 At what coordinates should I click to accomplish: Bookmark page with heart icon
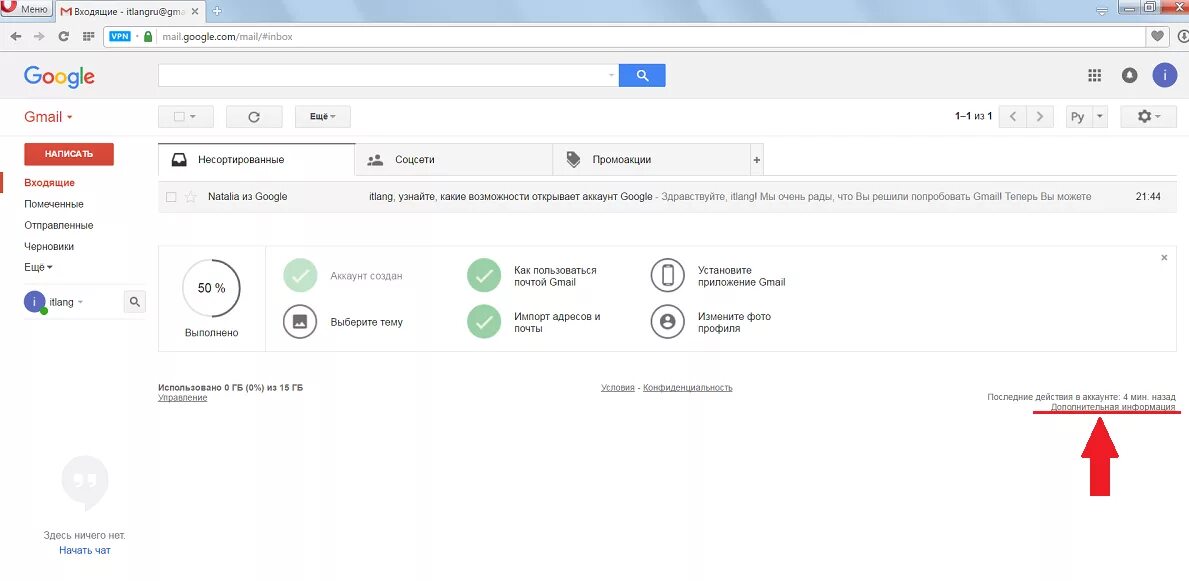pyautogui.click(x=1156, y=36)
